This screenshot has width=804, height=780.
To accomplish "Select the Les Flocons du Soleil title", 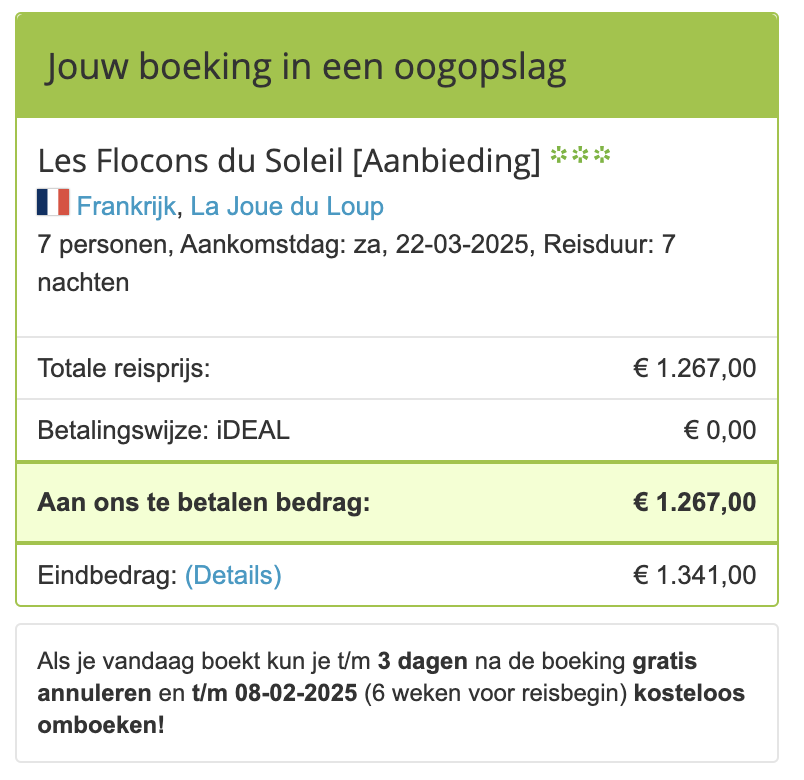I will tap(288, 159).
